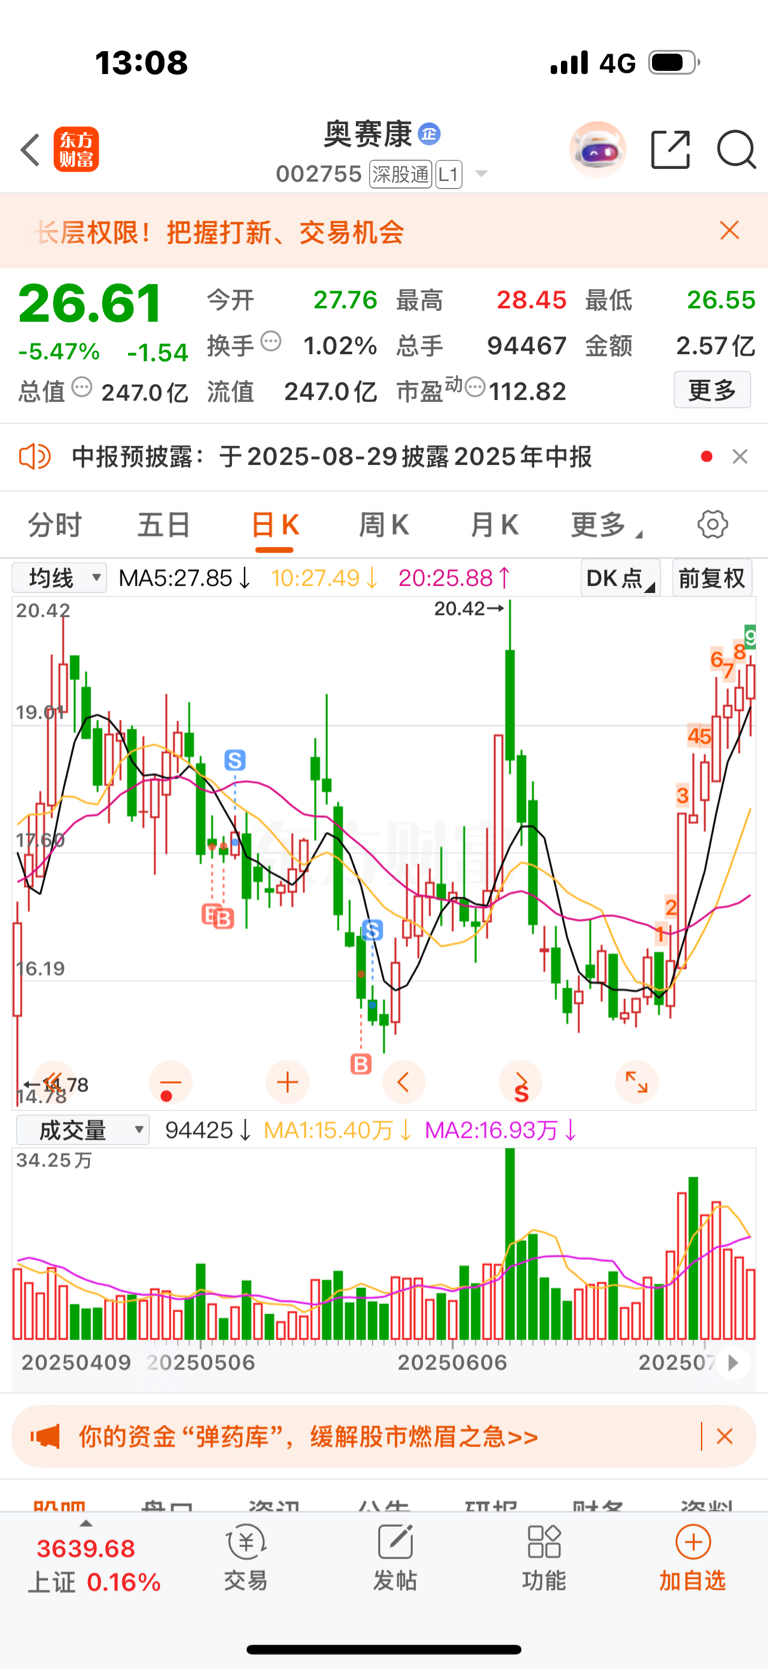Tap 加自选 add-to-watchlist plus icon

point(692,1542)
